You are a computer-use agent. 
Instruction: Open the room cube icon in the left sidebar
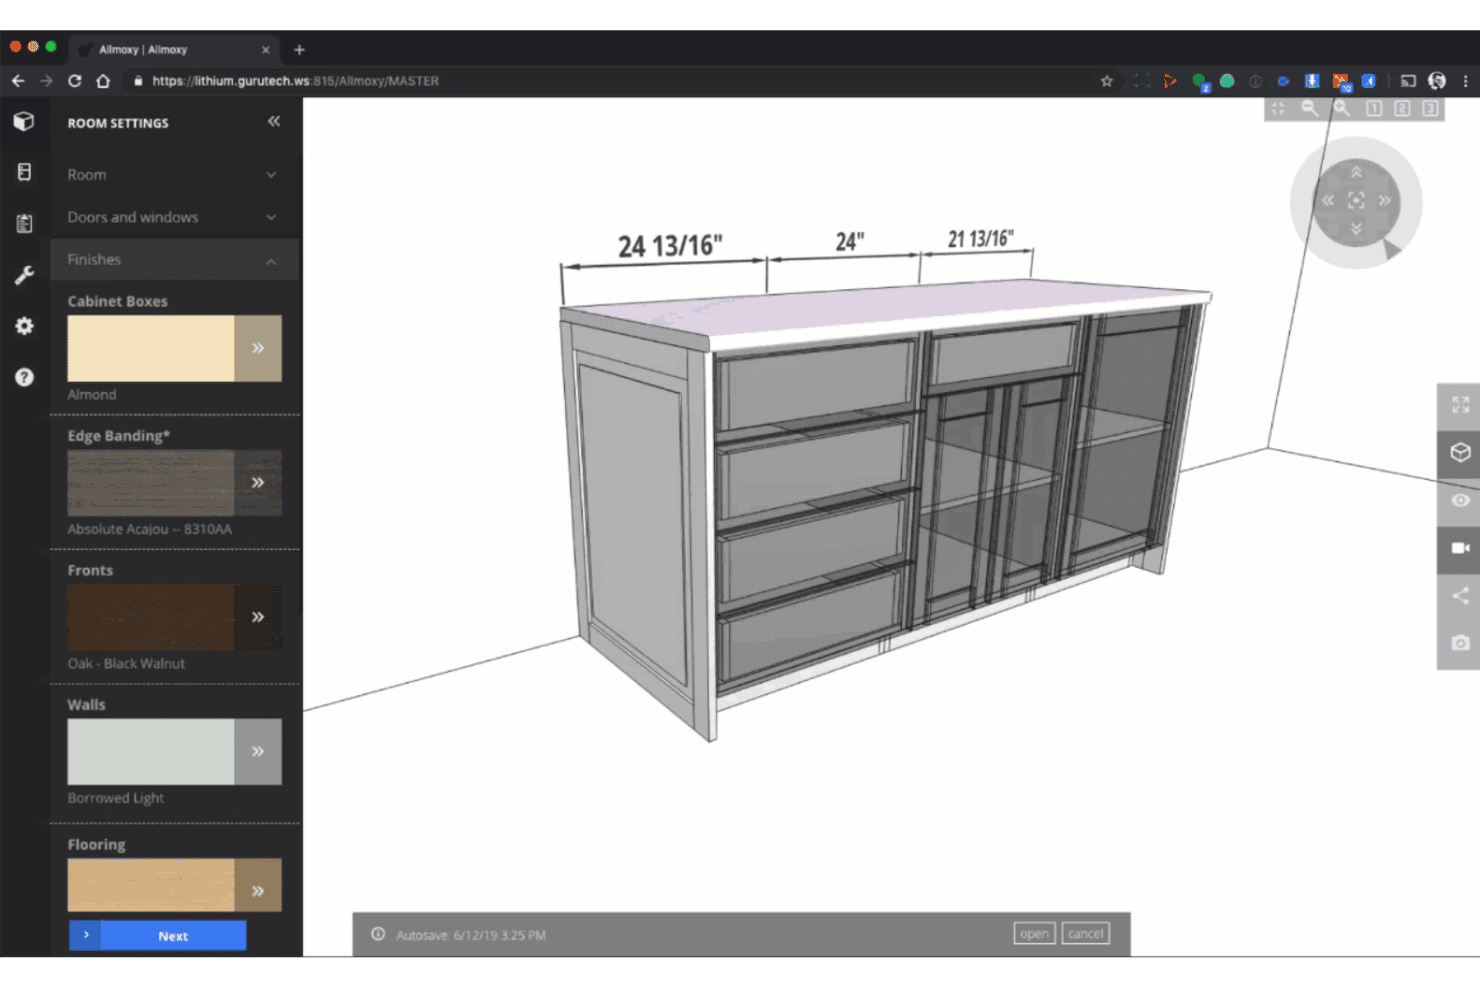pyautogui.click(x=24, y=121)
